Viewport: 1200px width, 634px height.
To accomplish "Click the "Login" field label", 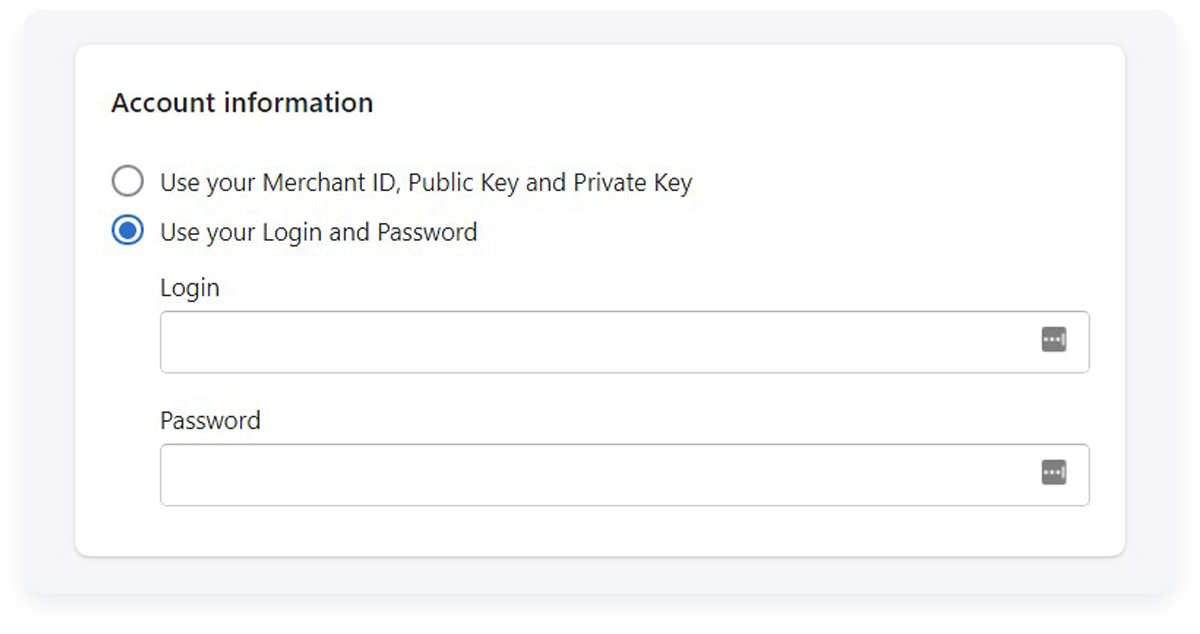I will pos(189,289).
